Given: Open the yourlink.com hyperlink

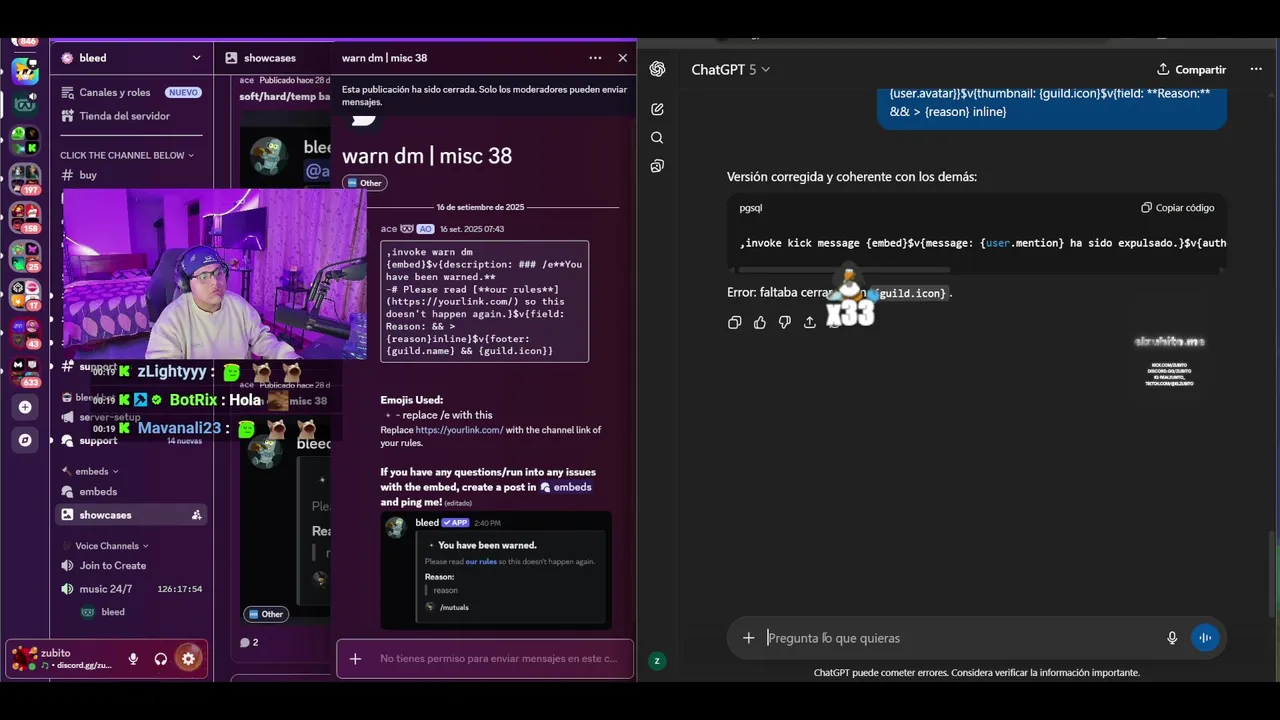Looking at the screenshot, I should click(459, 430).
